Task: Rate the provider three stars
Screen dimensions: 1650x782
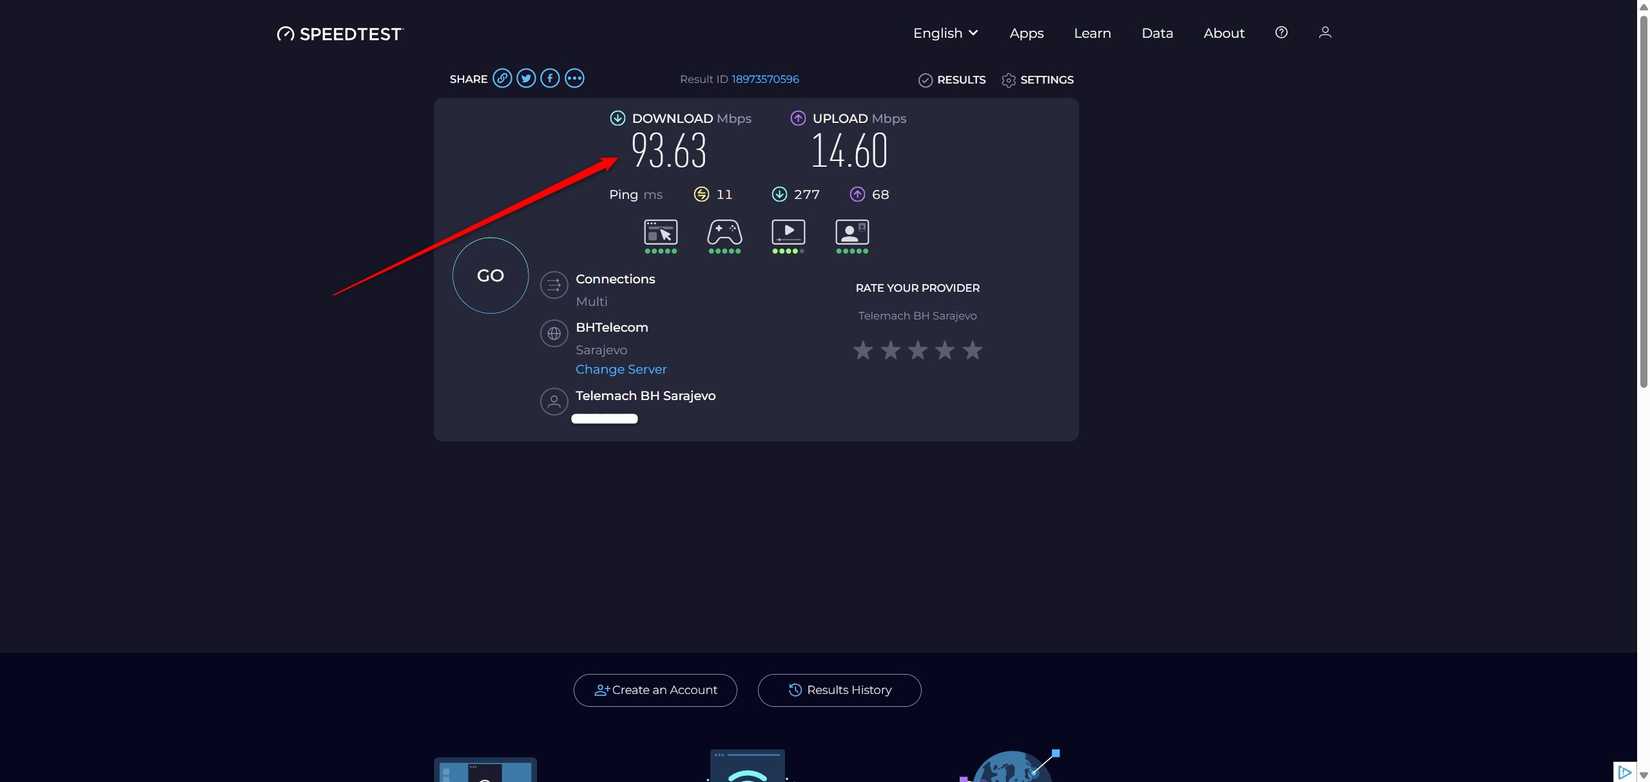Action: tap(917, 350)
